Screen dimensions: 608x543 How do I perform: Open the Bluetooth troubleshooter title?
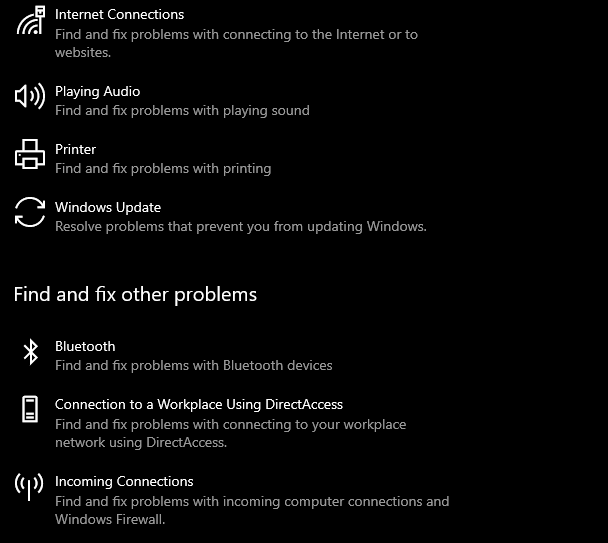tap(85, 346)
